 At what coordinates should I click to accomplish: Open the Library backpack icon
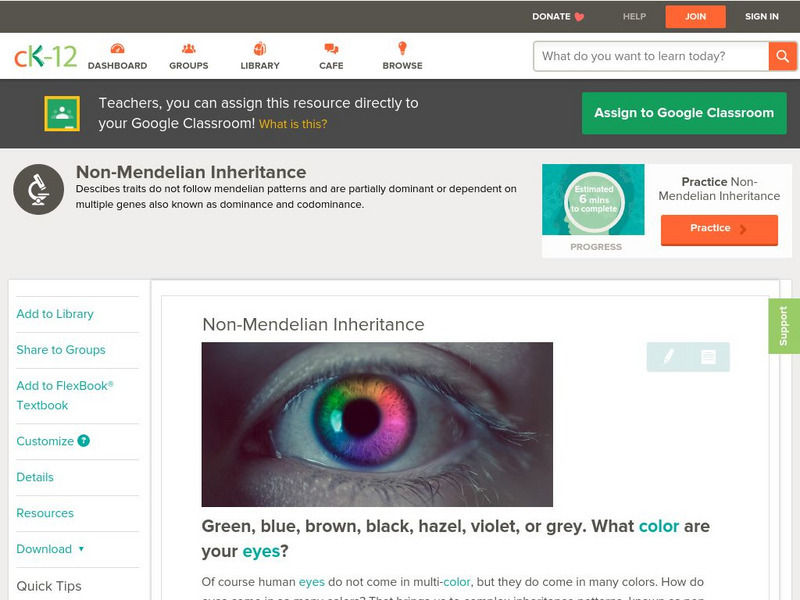pos(260,48)
